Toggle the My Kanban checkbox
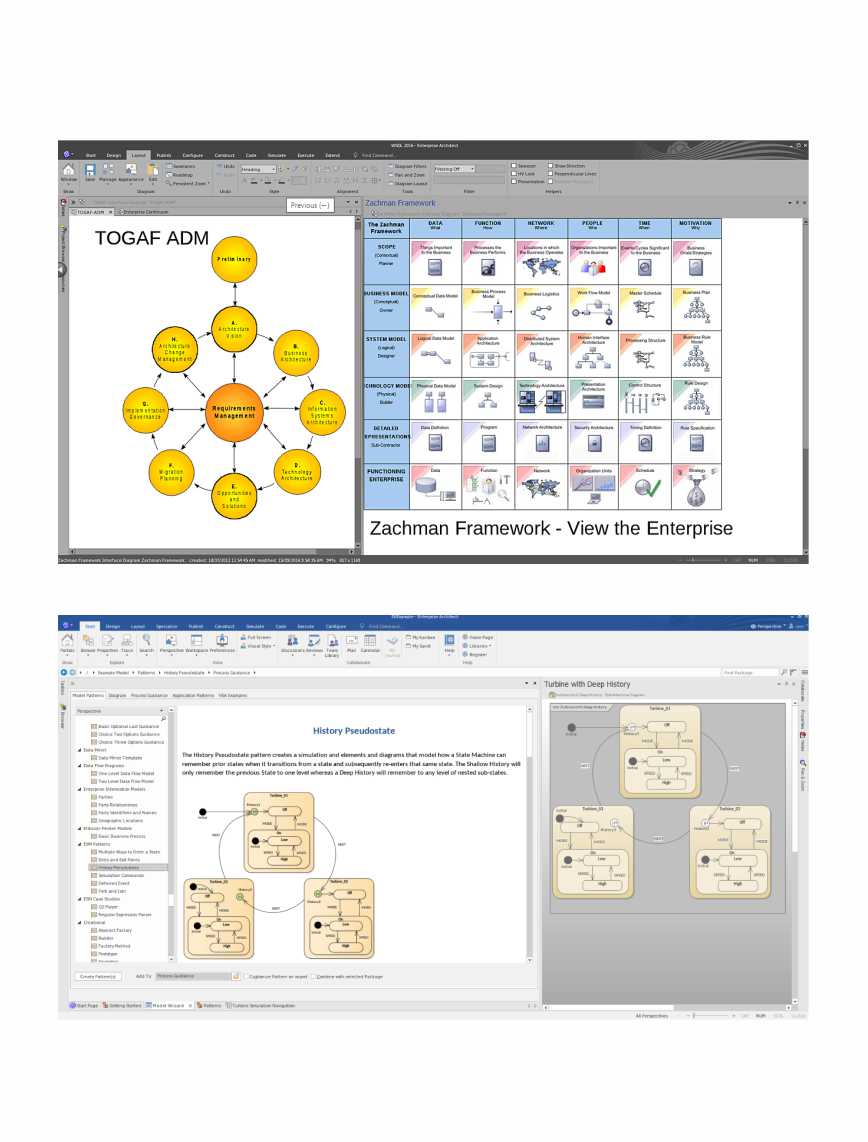 tap(409, 637)
